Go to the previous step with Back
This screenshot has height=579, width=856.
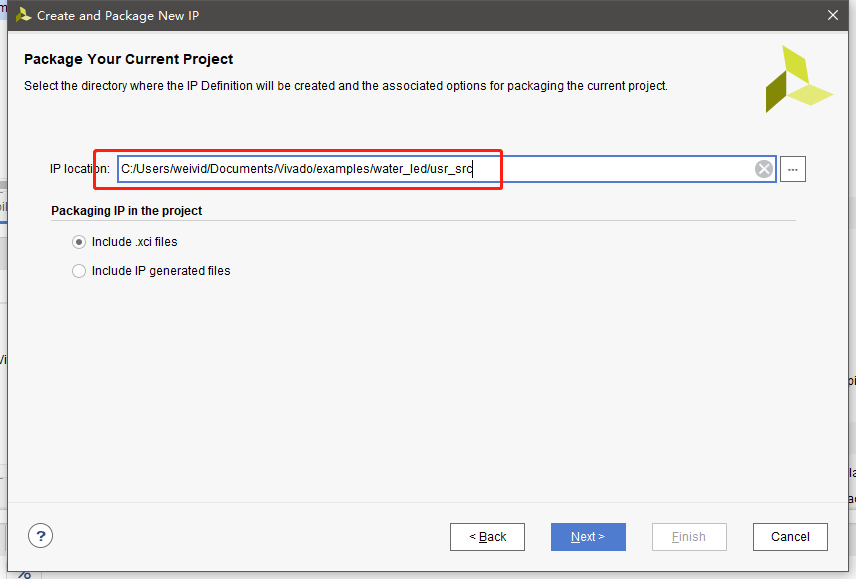tap(488, 537)
